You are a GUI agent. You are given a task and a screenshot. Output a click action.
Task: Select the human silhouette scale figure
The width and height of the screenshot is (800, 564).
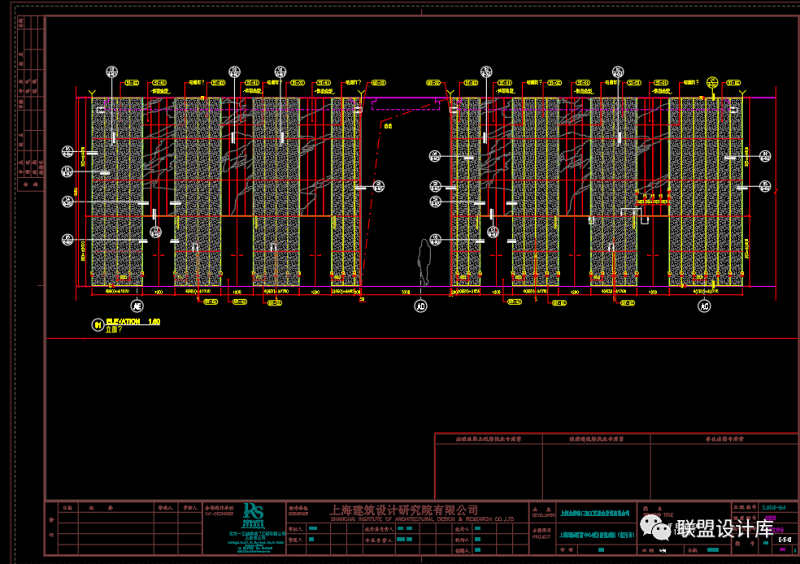click(x=424, y=262)
